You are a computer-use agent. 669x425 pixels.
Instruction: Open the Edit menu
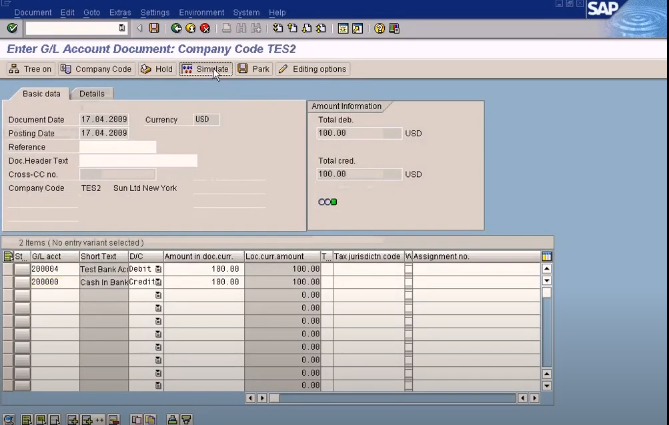tap(67, 12)
